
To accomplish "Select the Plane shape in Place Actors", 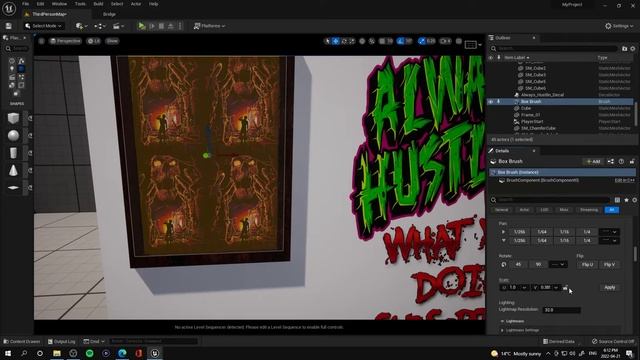I will coord(13,188).
